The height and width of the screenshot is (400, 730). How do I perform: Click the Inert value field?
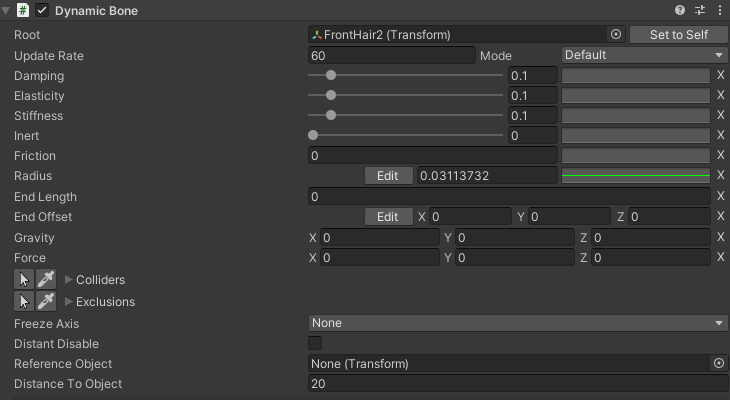pyautogui.click(x=533, y=136)
